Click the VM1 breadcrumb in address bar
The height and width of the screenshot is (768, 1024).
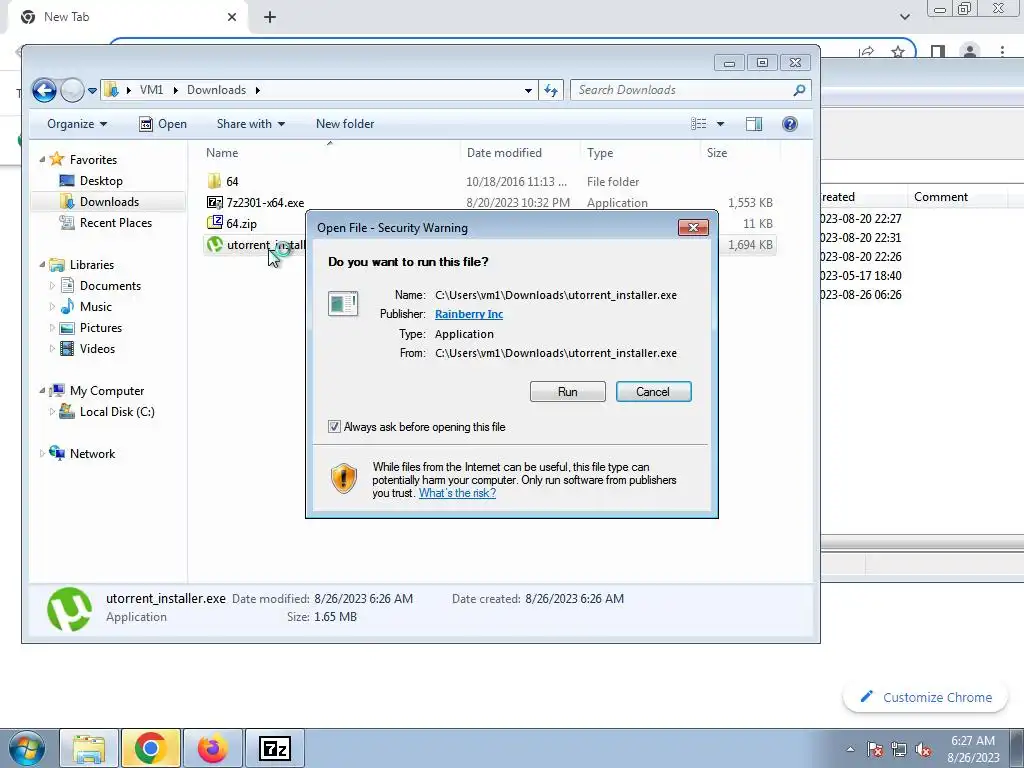tap(152, 90)
